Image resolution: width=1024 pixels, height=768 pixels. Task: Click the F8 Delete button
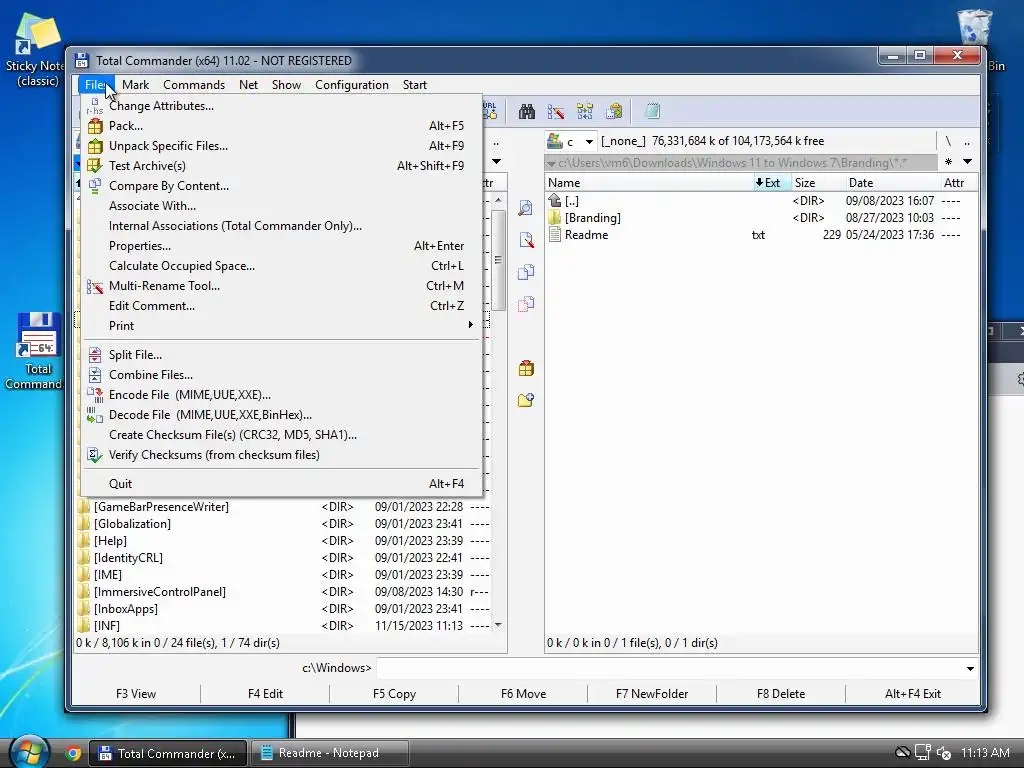click(x=781, y=694)
